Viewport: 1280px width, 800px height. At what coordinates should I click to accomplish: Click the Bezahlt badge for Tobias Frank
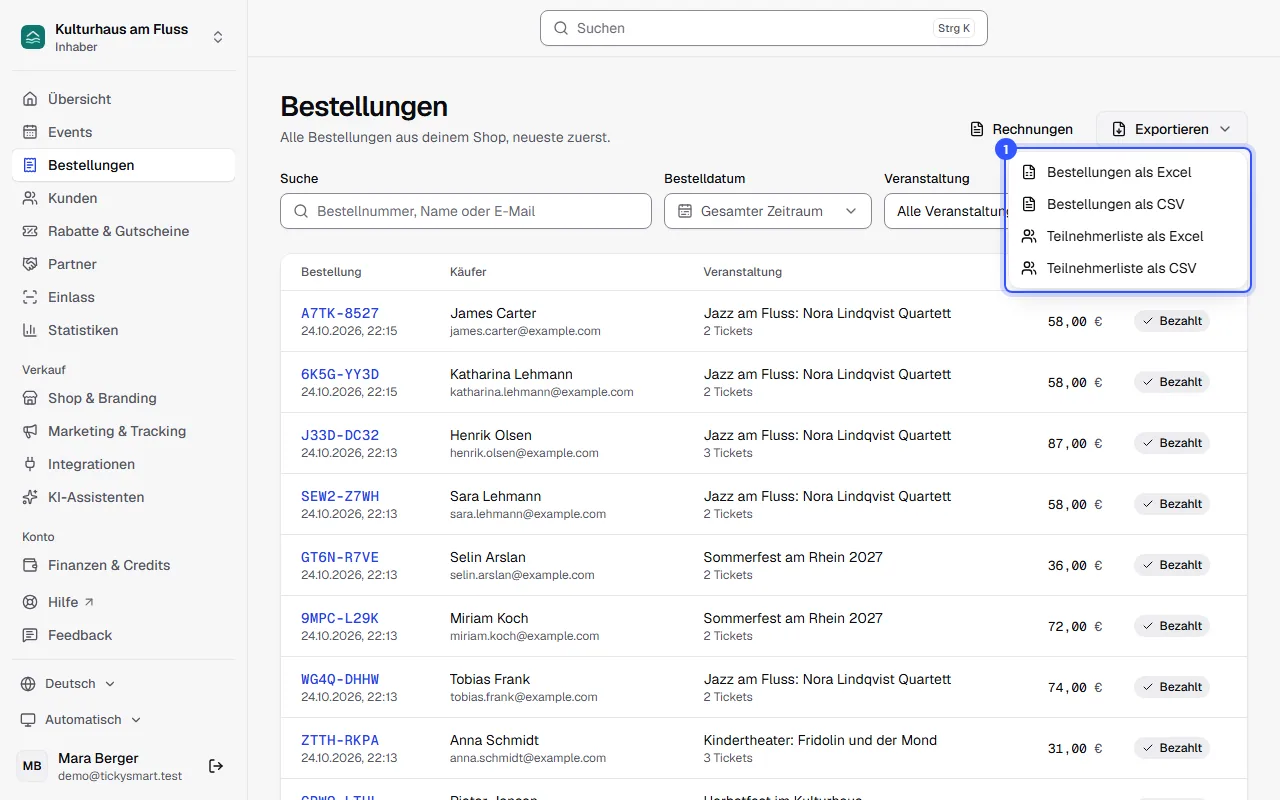click(x=1172, y=687)
